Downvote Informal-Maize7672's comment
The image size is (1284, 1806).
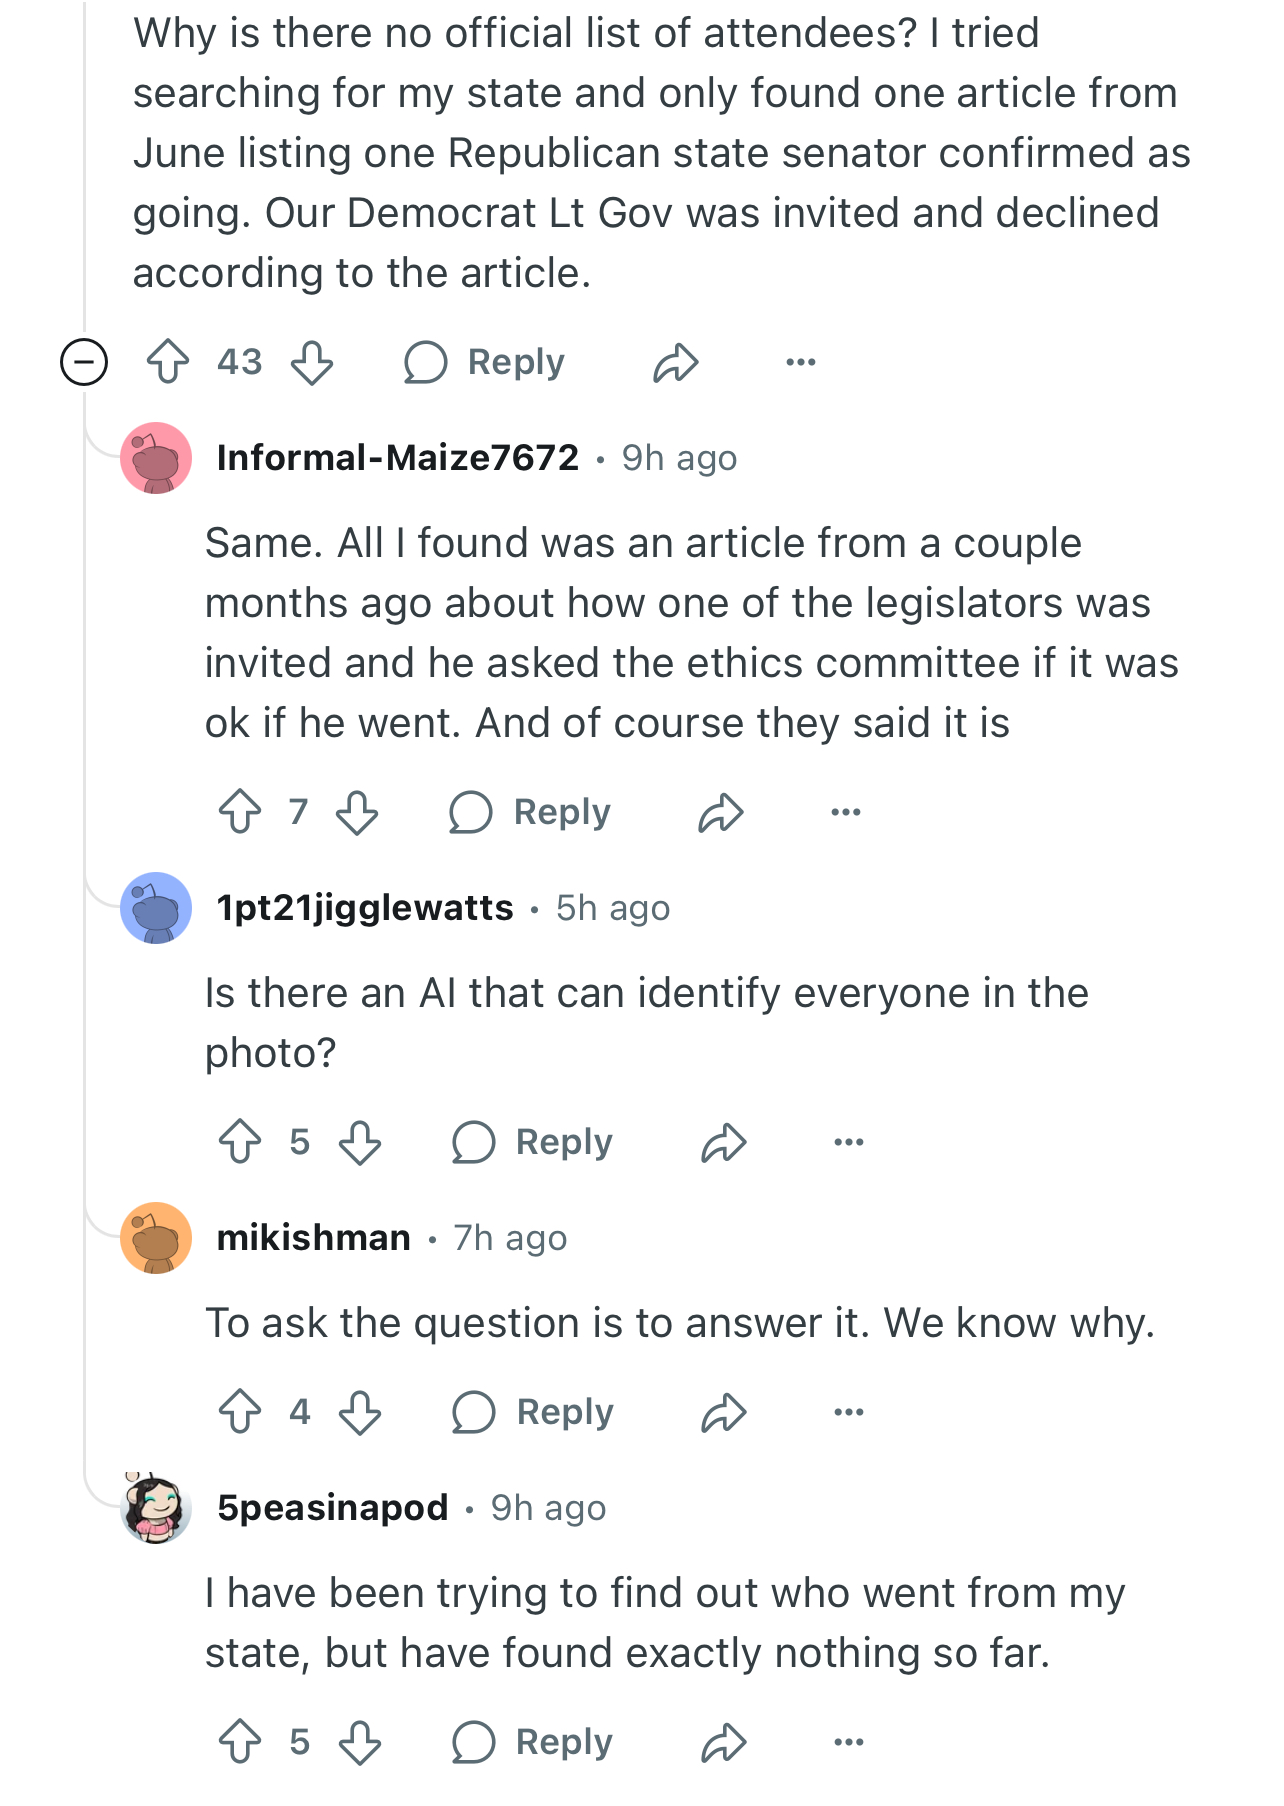click(357, 812)
